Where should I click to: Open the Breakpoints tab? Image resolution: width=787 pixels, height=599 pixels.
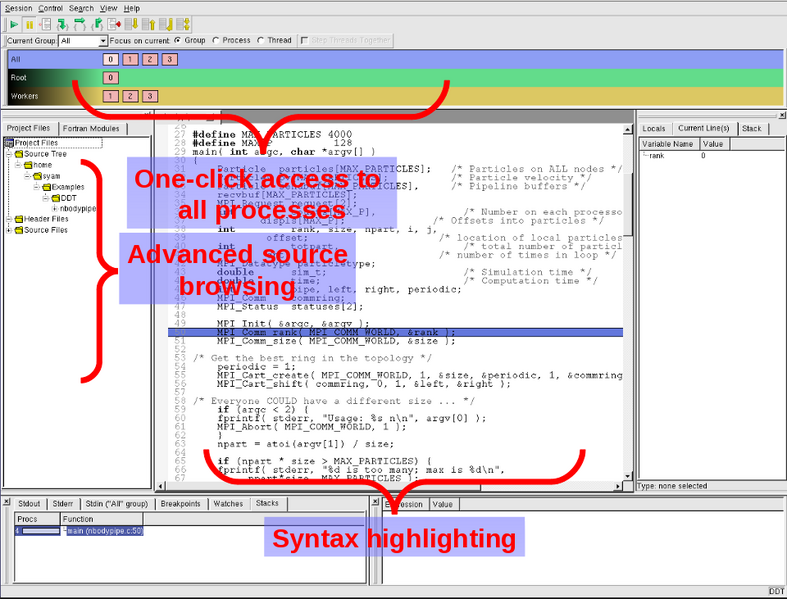coord(180,504)
